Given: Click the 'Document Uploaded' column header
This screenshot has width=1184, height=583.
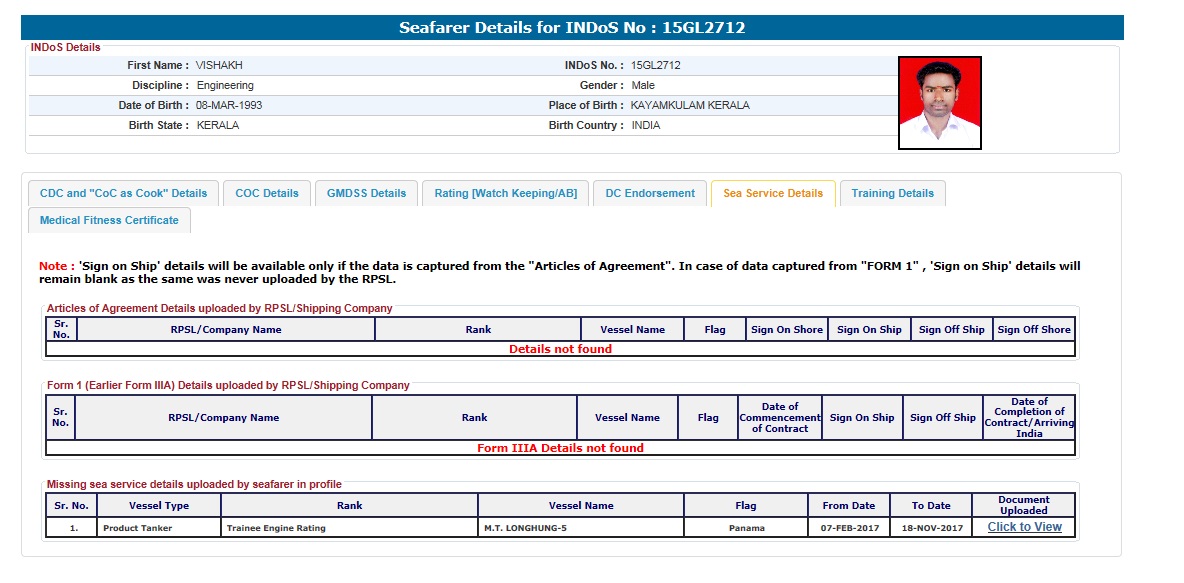Looking at the screenshot, I should click(x=1024, y=505).
